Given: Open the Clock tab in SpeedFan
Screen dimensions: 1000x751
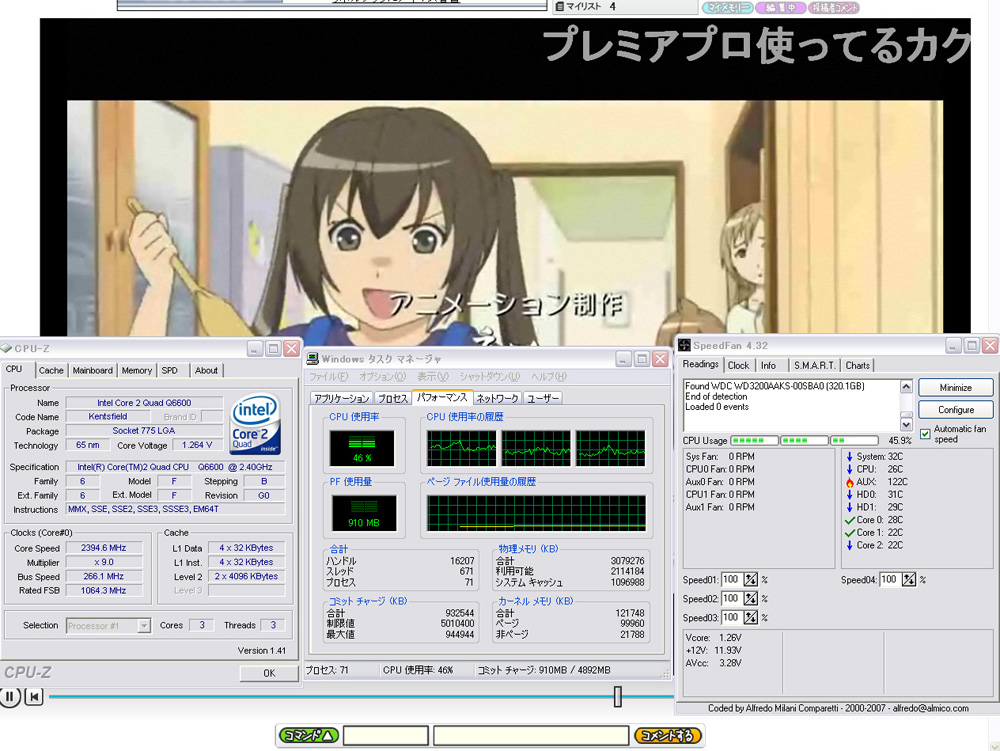Looking at the screenshot, I should click(739, 365).
